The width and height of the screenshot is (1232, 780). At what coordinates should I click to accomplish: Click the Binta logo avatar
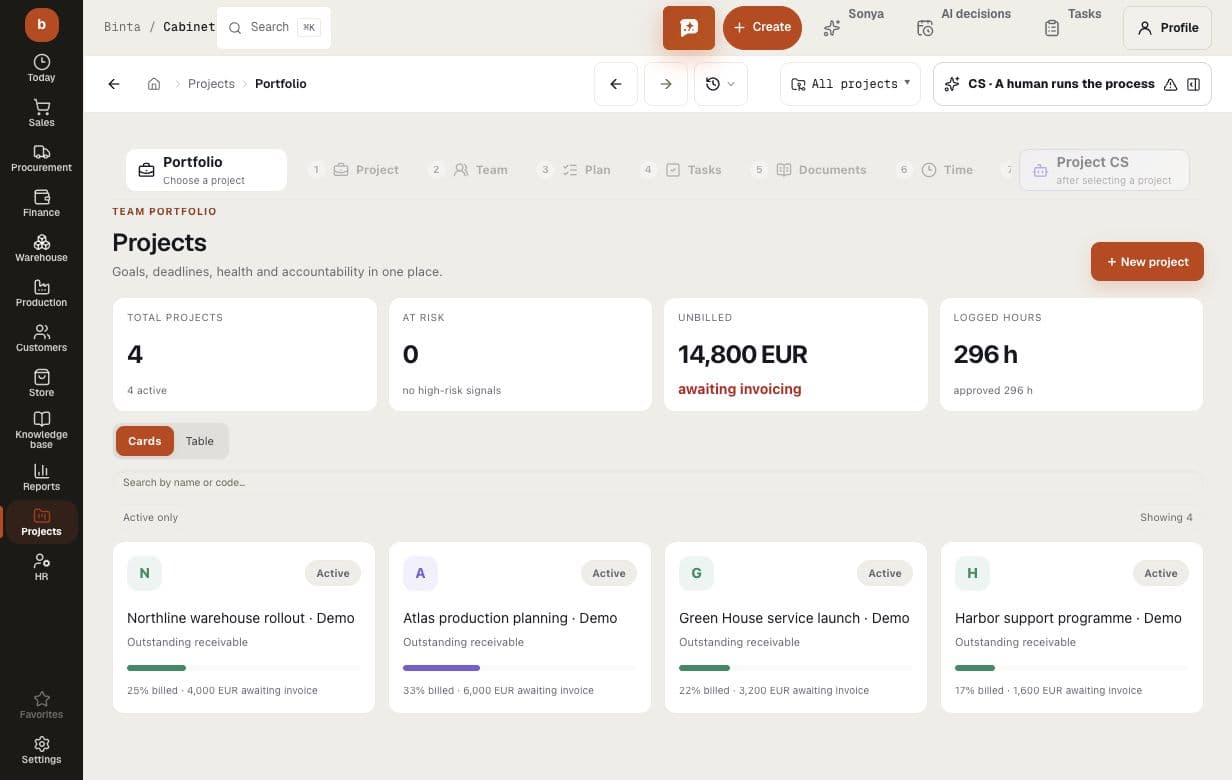pyautogui.click(x=41, y=24)
